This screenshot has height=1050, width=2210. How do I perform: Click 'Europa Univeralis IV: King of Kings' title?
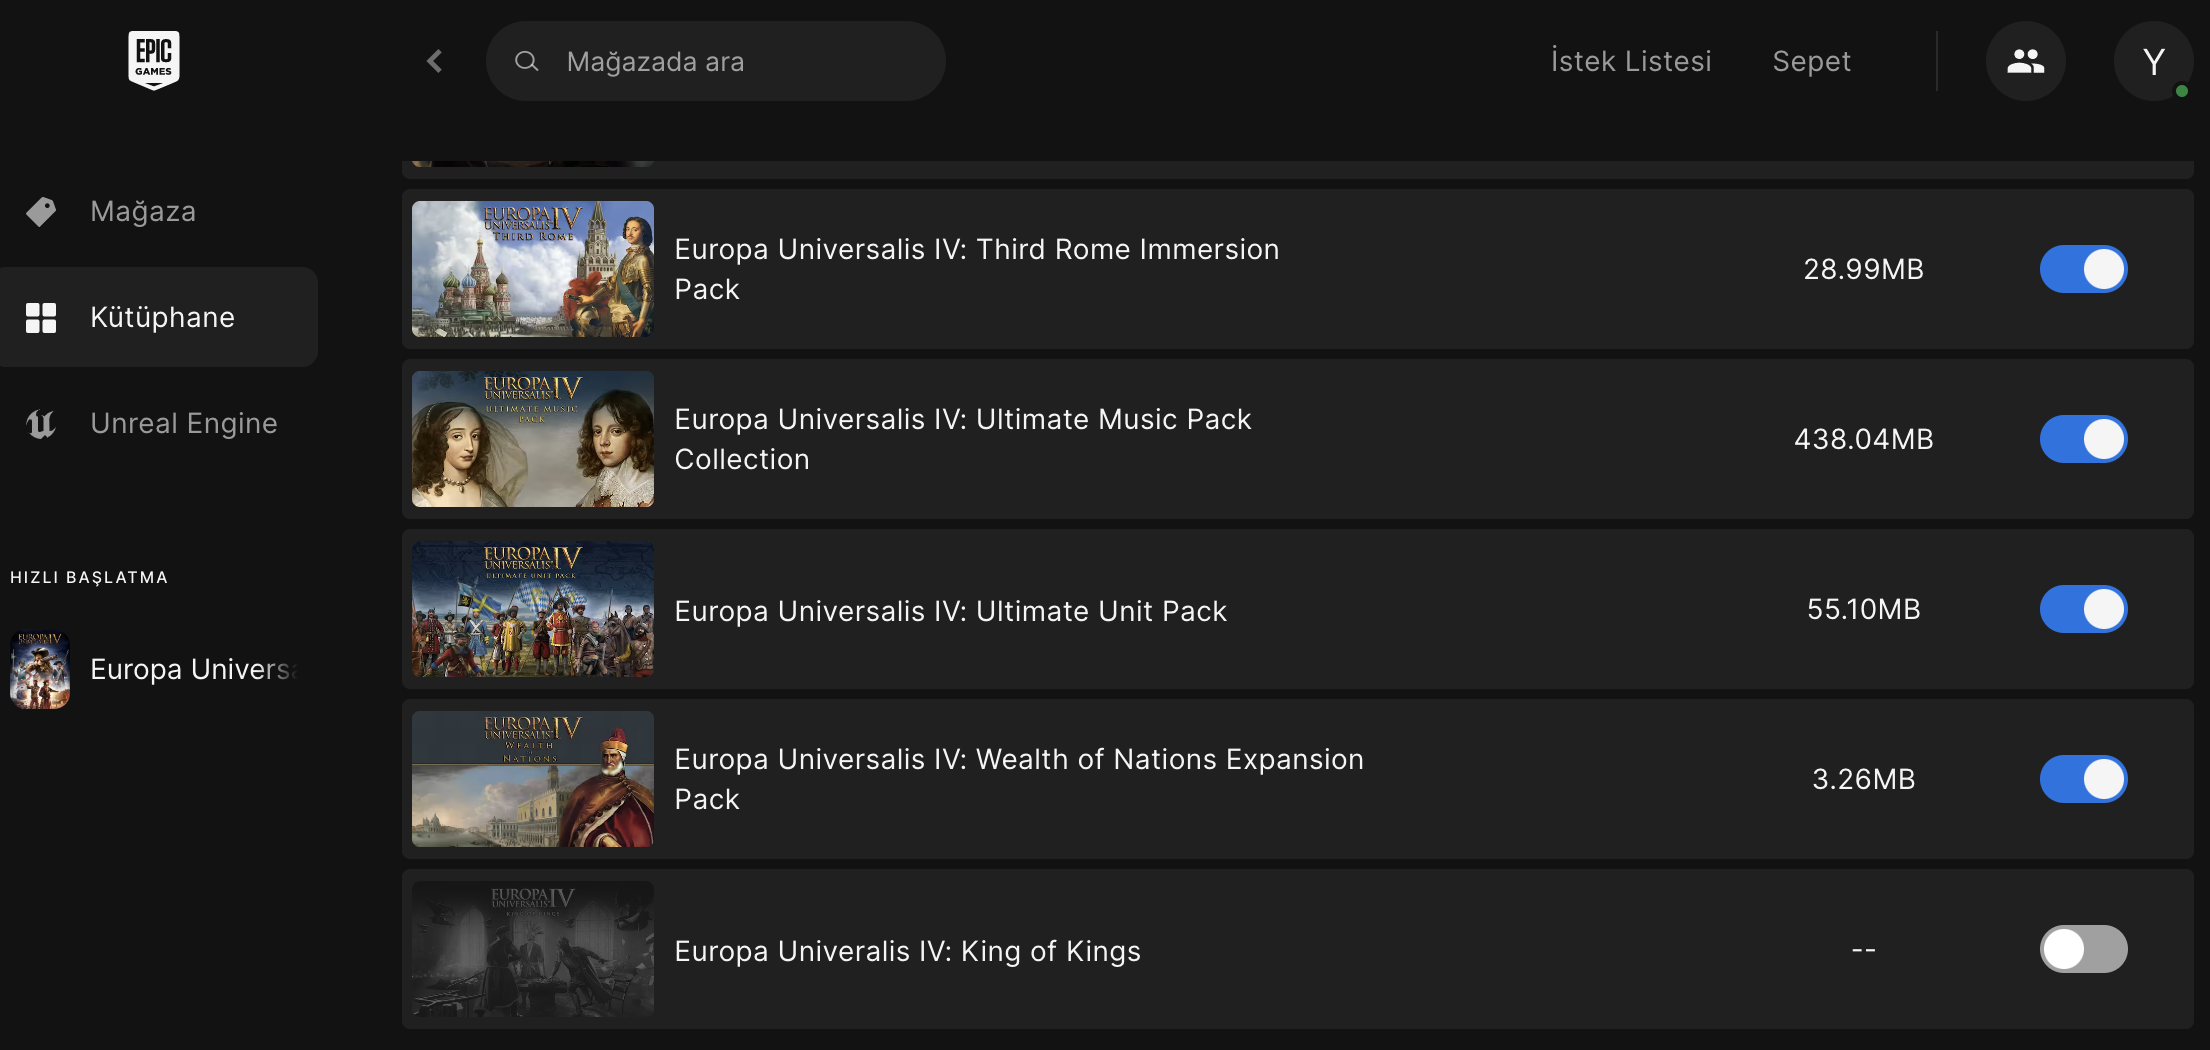tap(907, 951)
